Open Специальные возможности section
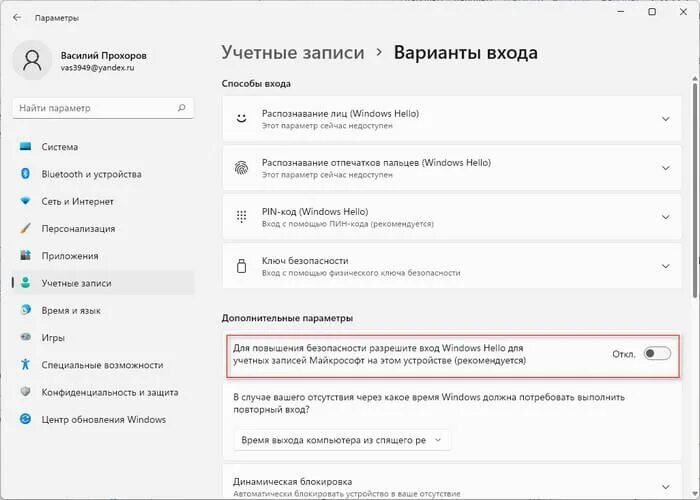 [103, 364]
